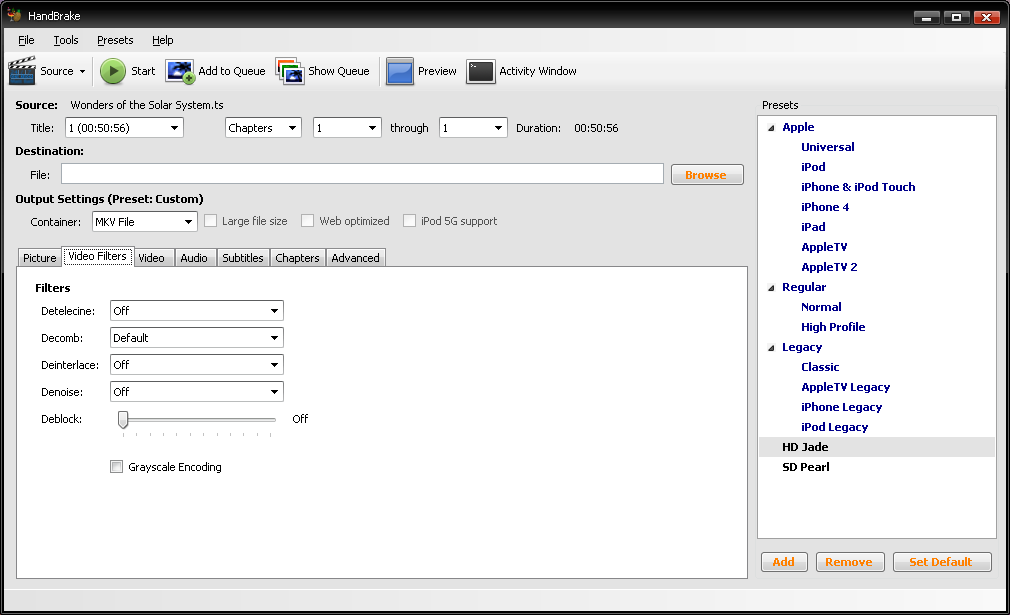Click the Deblock slider handle

coord(123,419)
